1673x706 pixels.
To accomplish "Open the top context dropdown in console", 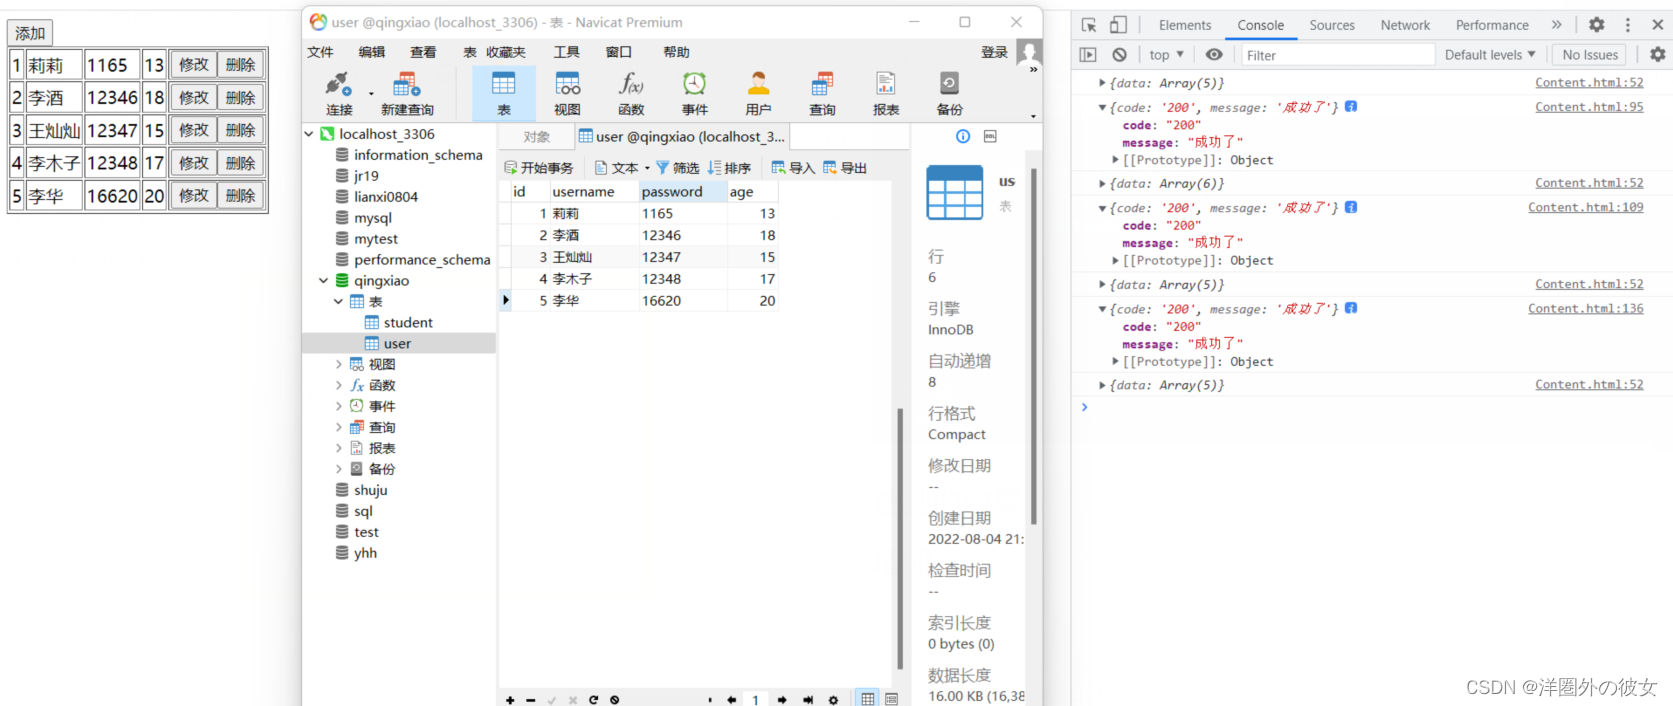I will coord(1166,55).
